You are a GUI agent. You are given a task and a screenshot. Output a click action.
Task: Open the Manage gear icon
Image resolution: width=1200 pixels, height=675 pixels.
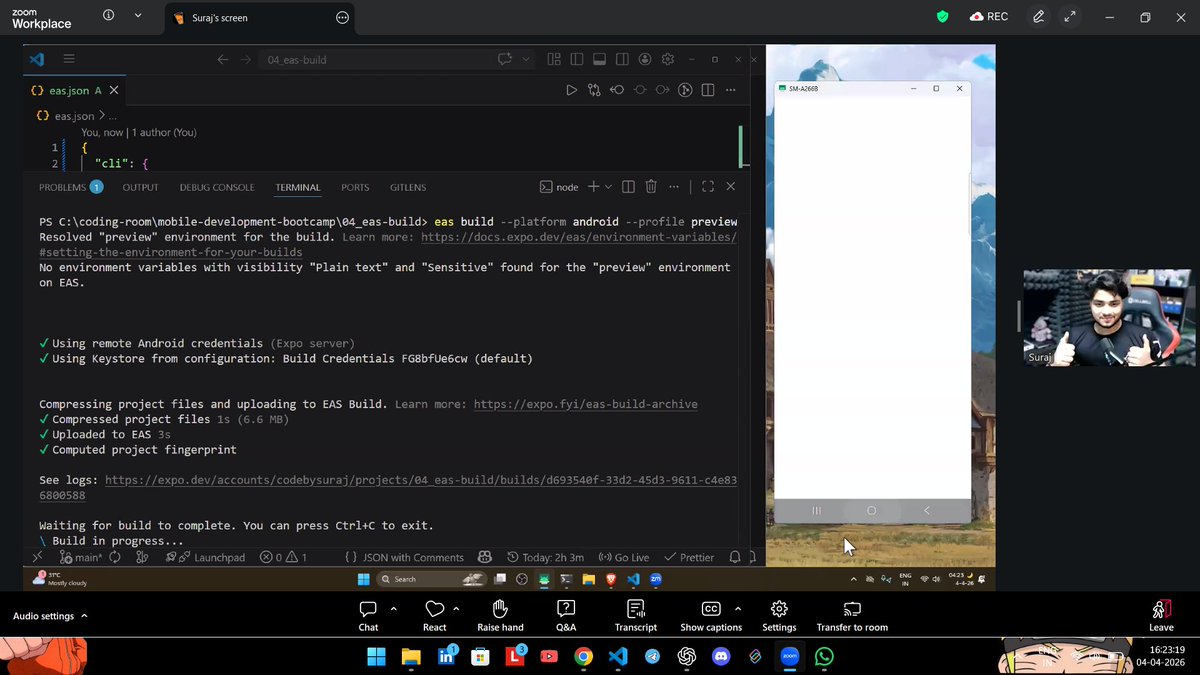pyautogui.click(x=668, y=59)
